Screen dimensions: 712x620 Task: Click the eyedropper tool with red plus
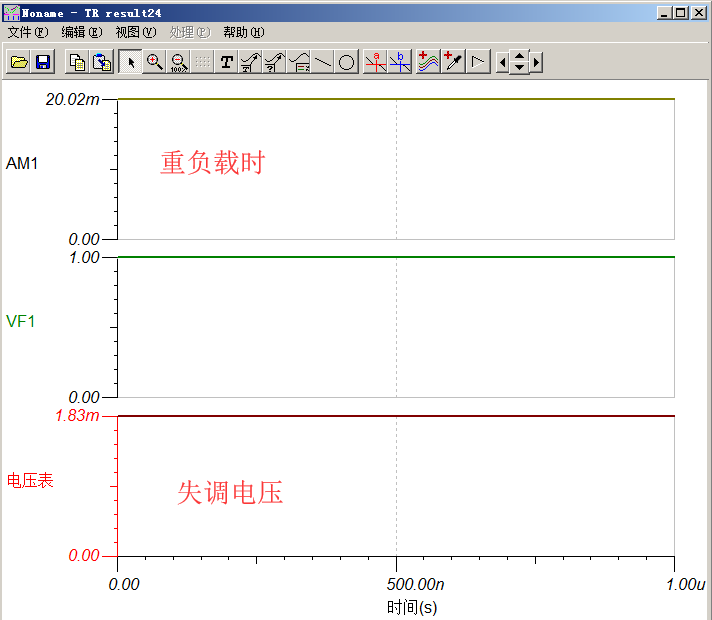tap(453, 62)
